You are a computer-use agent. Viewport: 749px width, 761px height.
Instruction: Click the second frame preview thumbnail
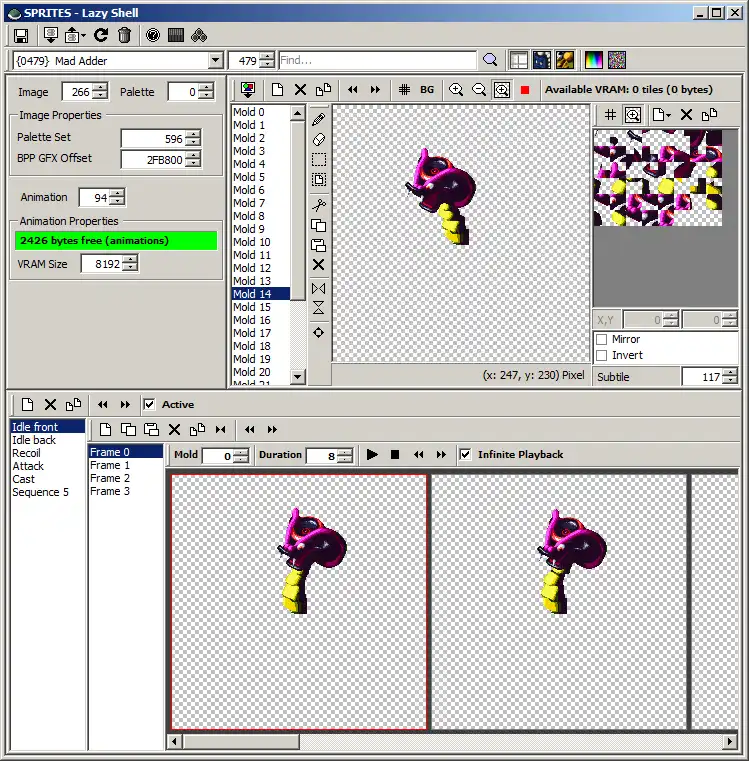click(x=559, y=602)
